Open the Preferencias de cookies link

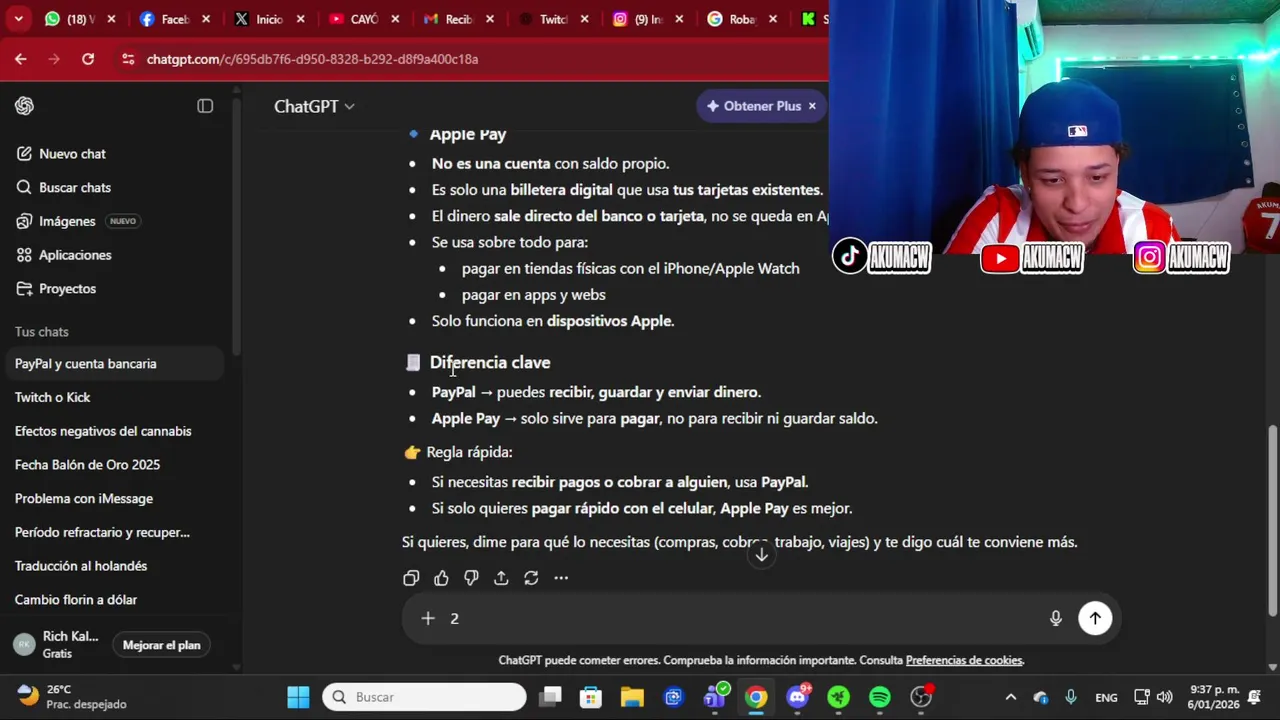point(964,660)
